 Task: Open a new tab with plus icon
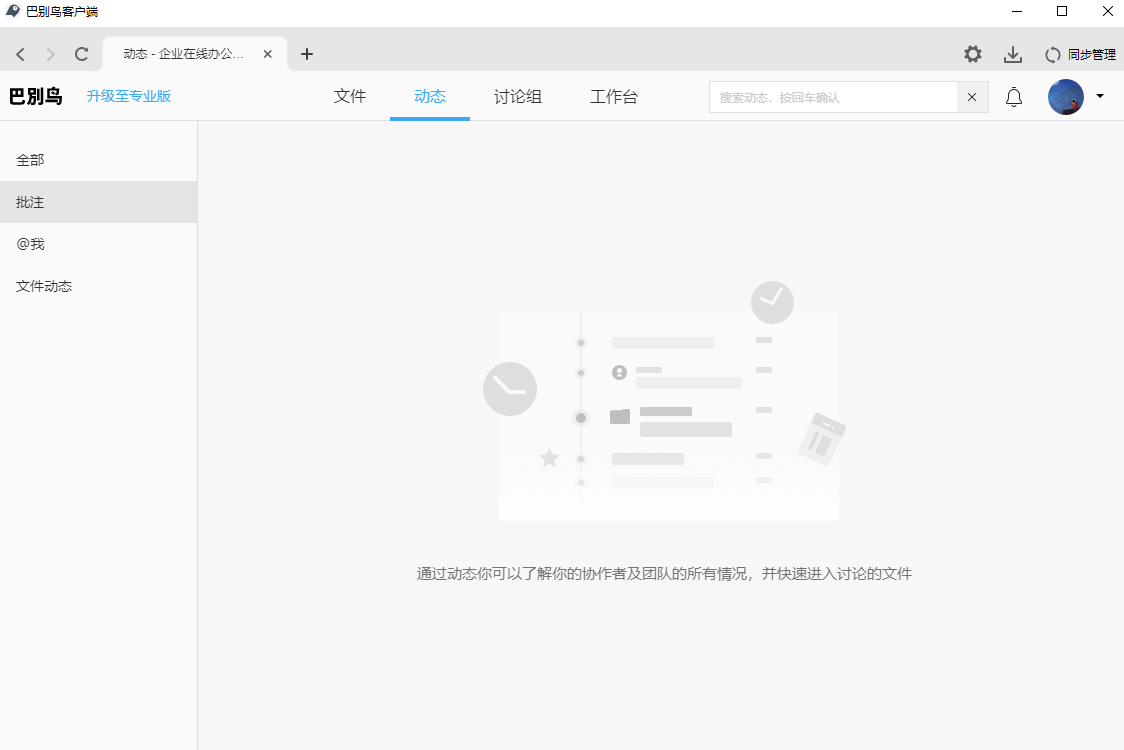click(307, 54)
